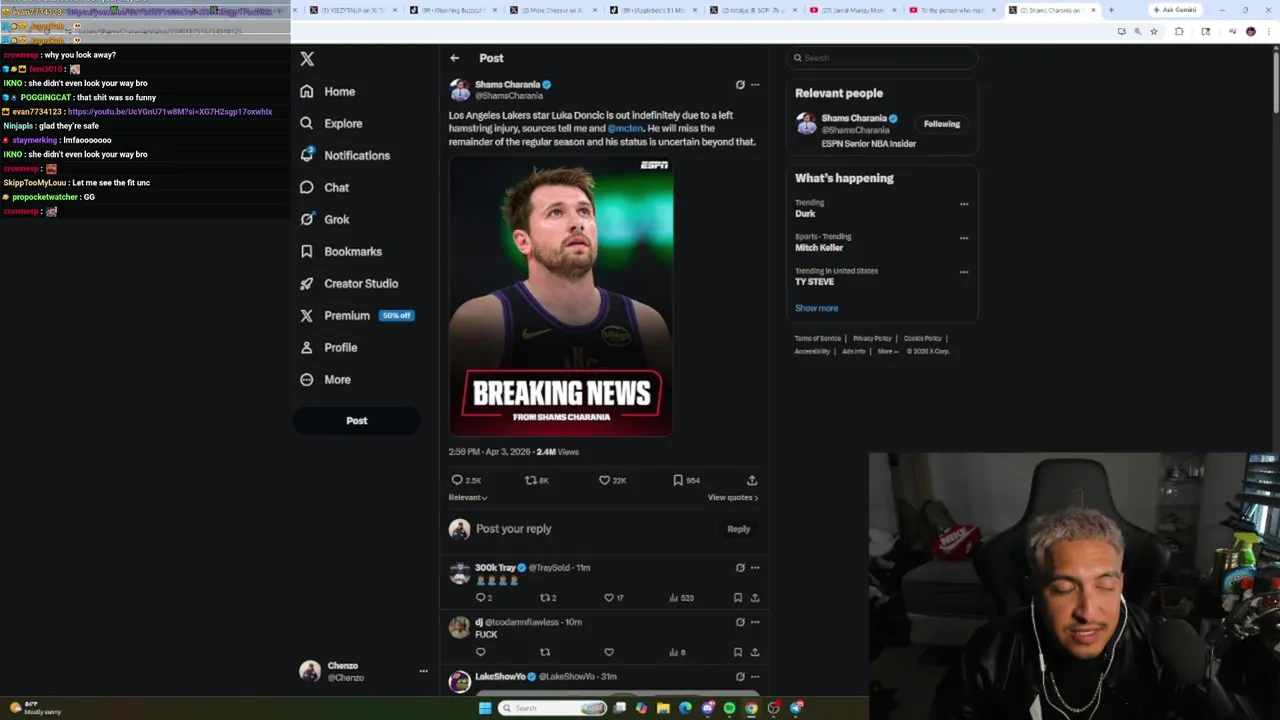Viewport: 1280px width, 720px height.
Task: Open Creator Studio
Action: click(x=349, y=283)
